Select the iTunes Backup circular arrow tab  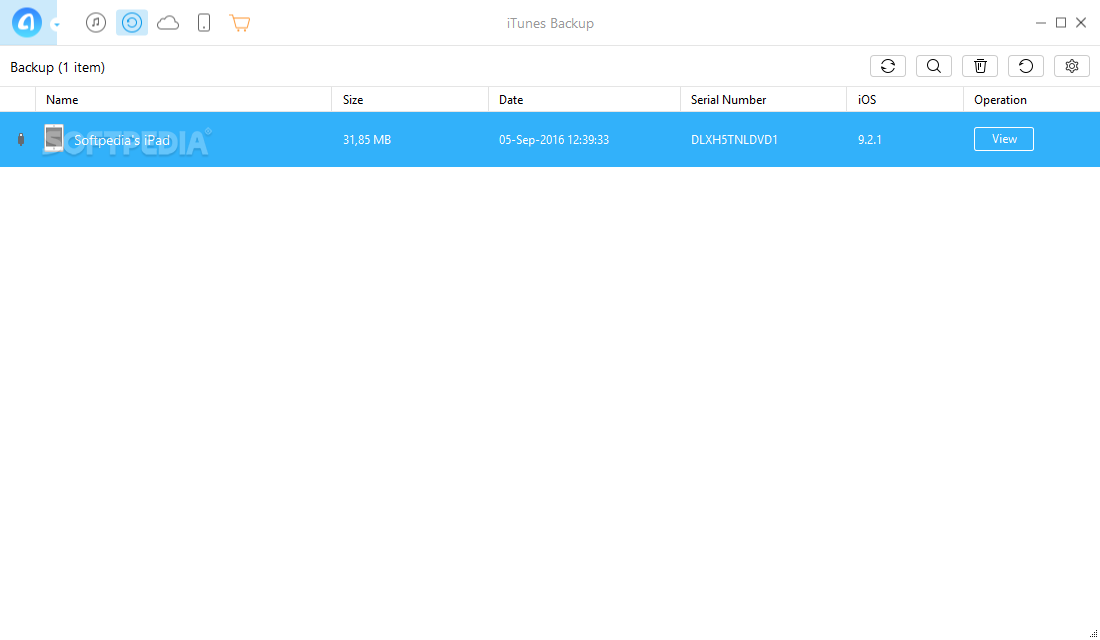click(x=132, y=22)
